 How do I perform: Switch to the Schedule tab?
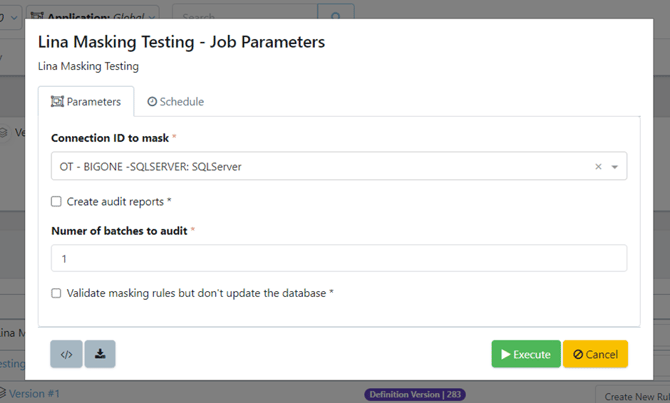tap(176, 102)
